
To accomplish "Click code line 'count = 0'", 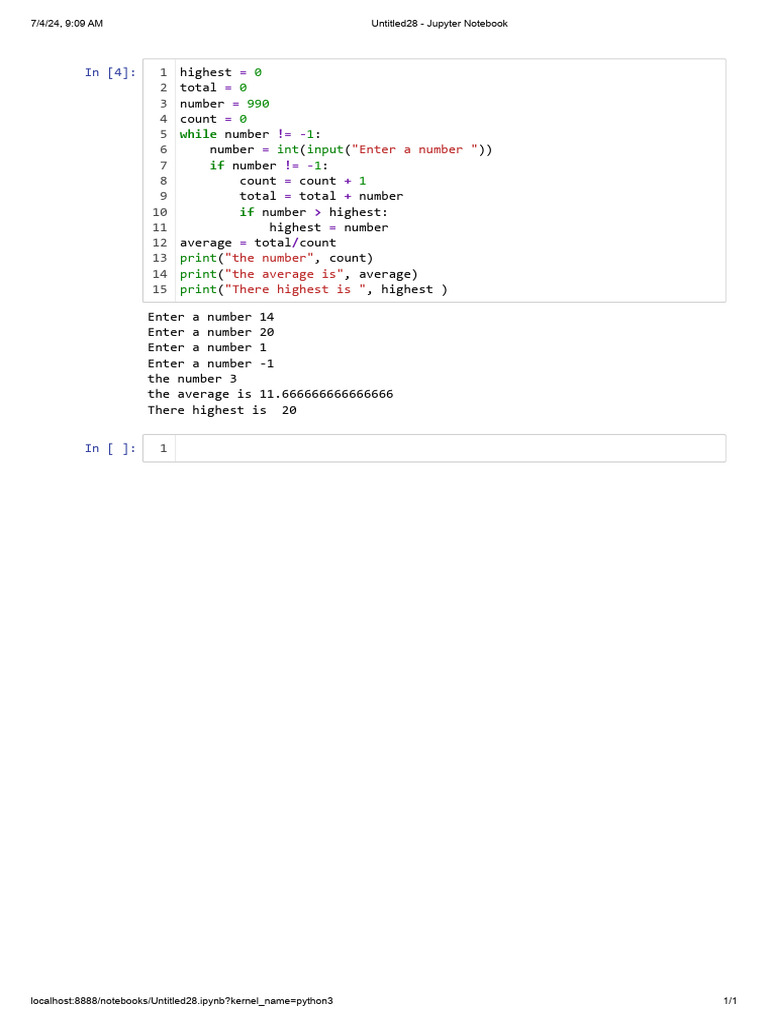I will [214, 119].
